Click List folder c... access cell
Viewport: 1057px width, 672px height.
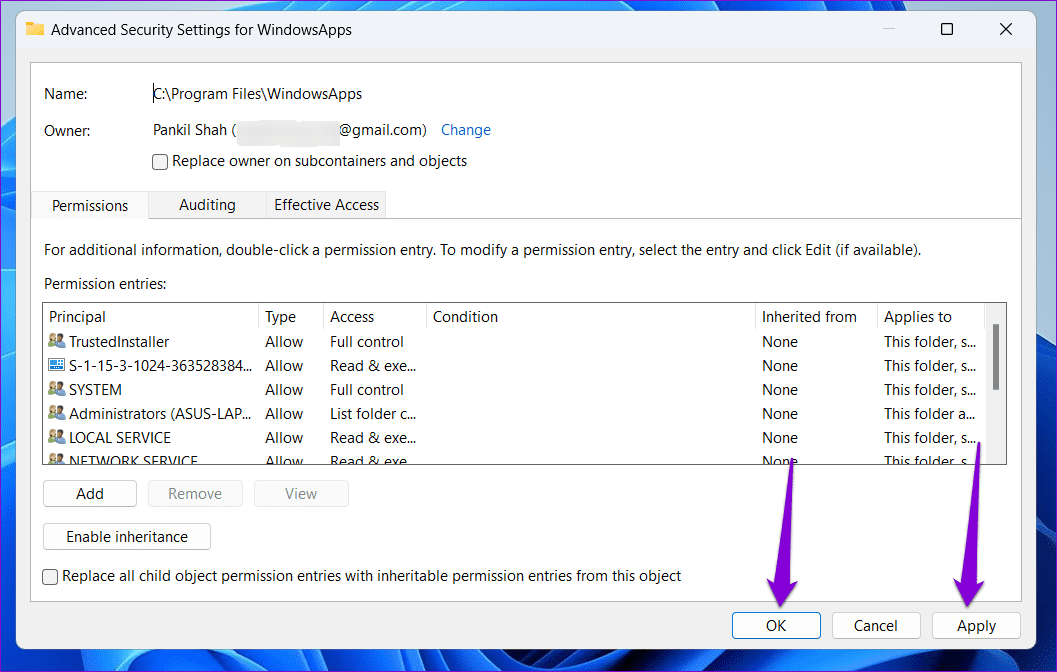373,414
